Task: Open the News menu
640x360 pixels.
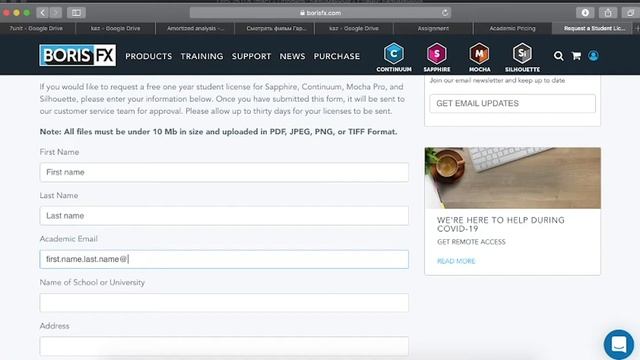Action: pyautogui.click(x=292, y=56)
